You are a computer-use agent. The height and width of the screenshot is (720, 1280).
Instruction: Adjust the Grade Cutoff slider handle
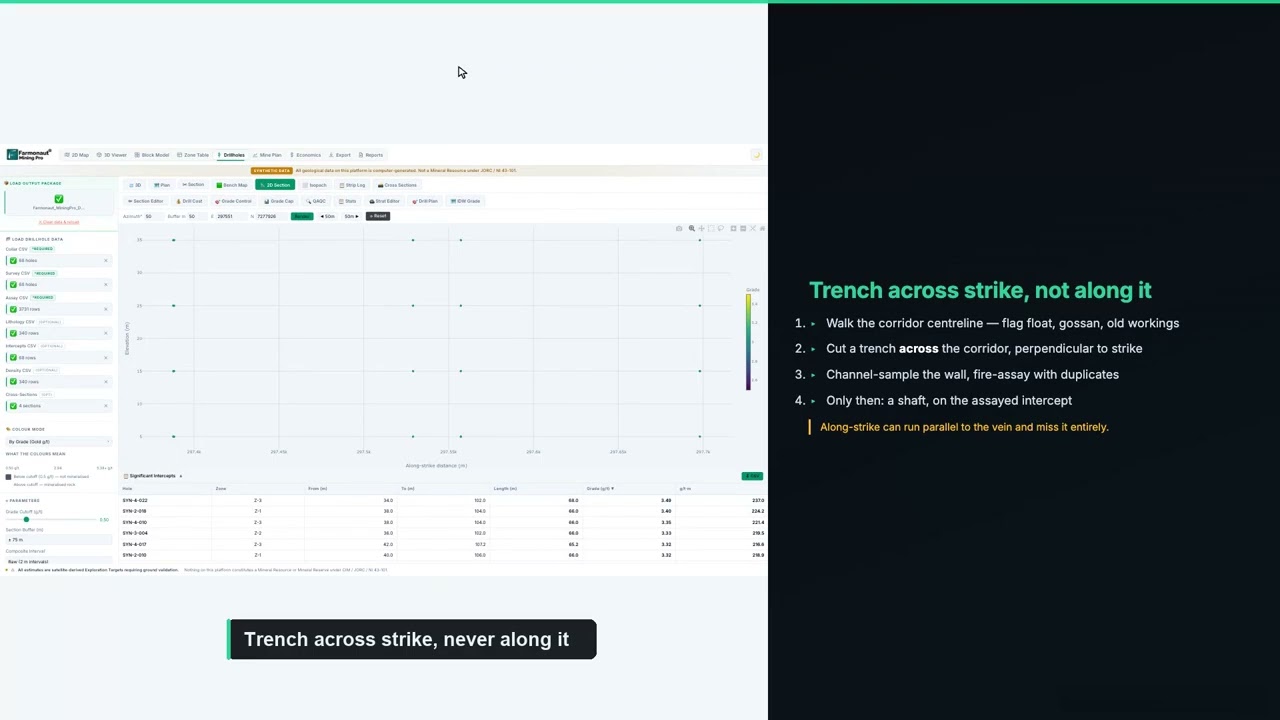(26, 520)
